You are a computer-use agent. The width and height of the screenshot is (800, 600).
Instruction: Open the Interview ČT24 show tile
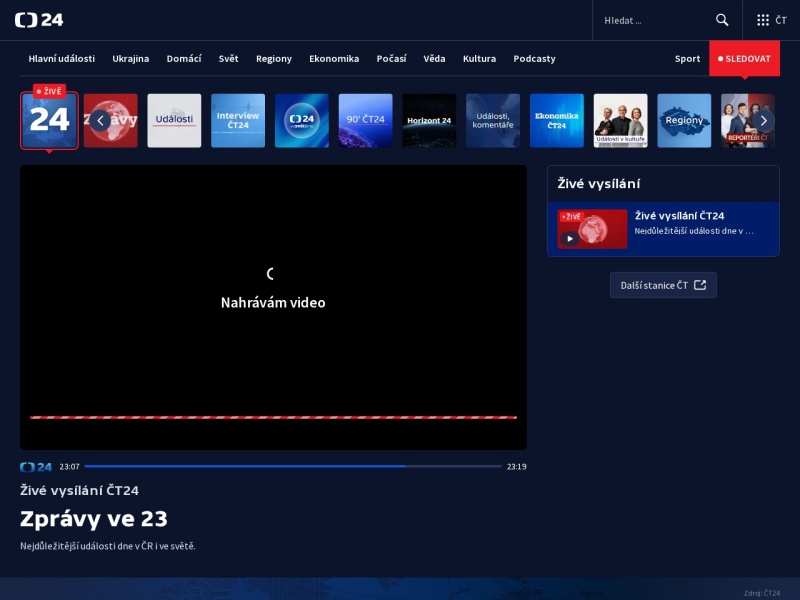tap(238, 121)
